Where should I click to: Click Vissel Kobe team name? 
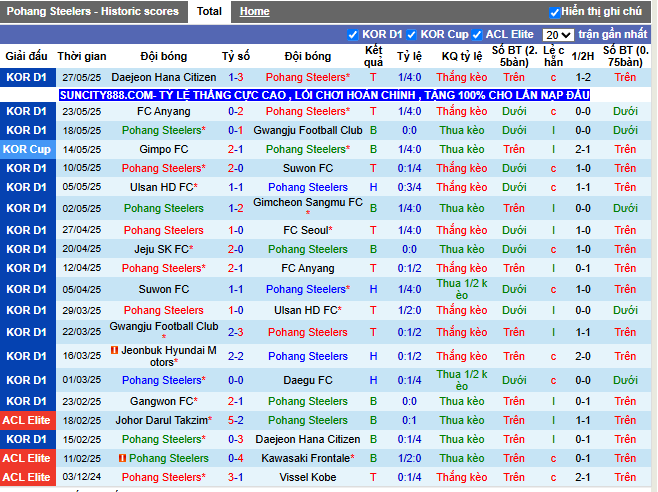coord(308,477)
